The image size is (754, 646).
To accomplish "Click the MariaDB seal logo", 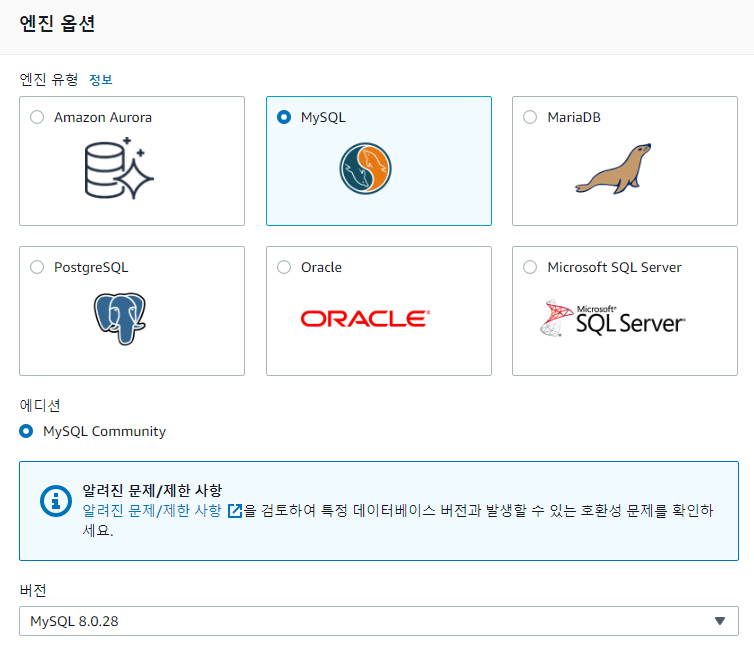I will (614, 169).
